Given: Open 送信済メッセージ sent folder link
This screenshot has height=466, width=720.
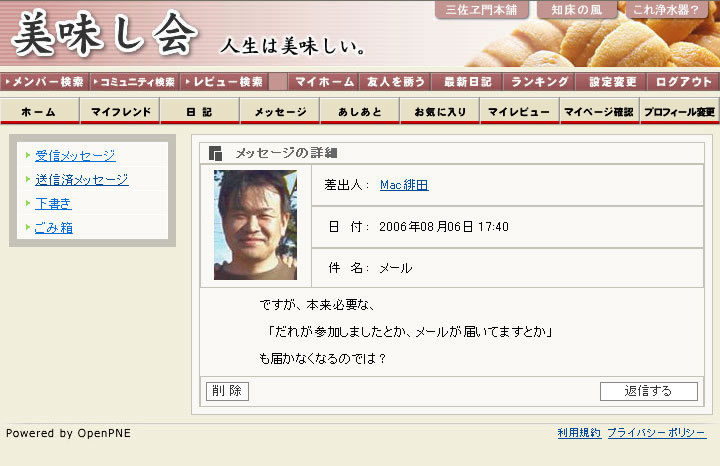Looking at the screenshot, I should point(82,180).
